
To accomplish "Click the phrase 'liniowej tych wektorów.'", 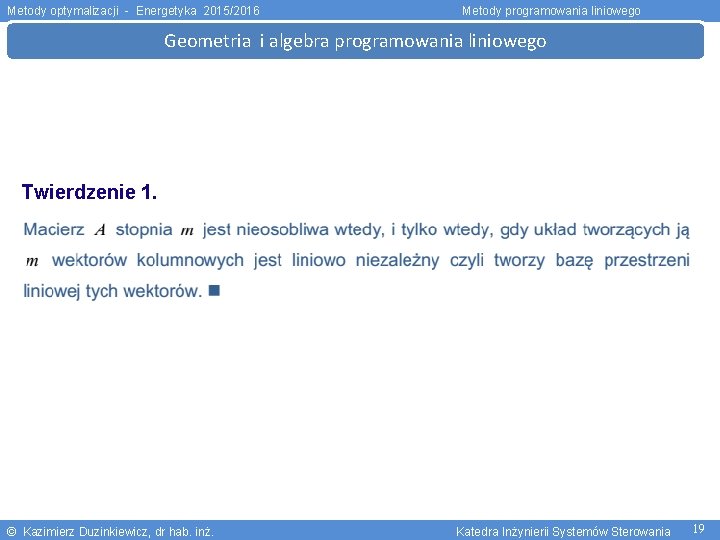I will click(112, 291).
